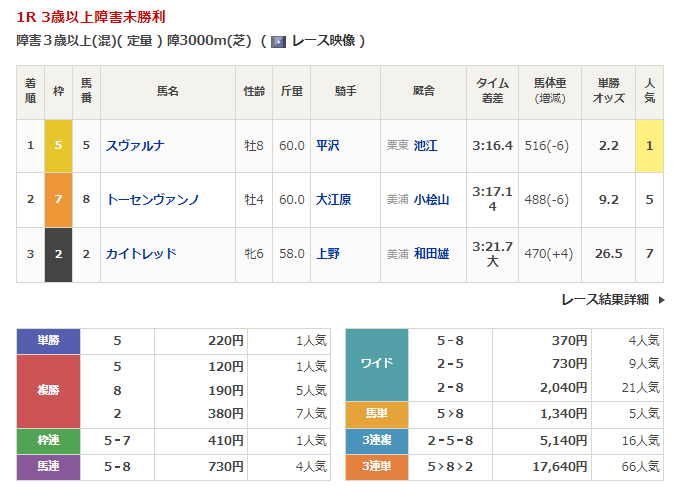Open horse スヴァルナ profile
The image size is (674, 489).
point(135,146)
